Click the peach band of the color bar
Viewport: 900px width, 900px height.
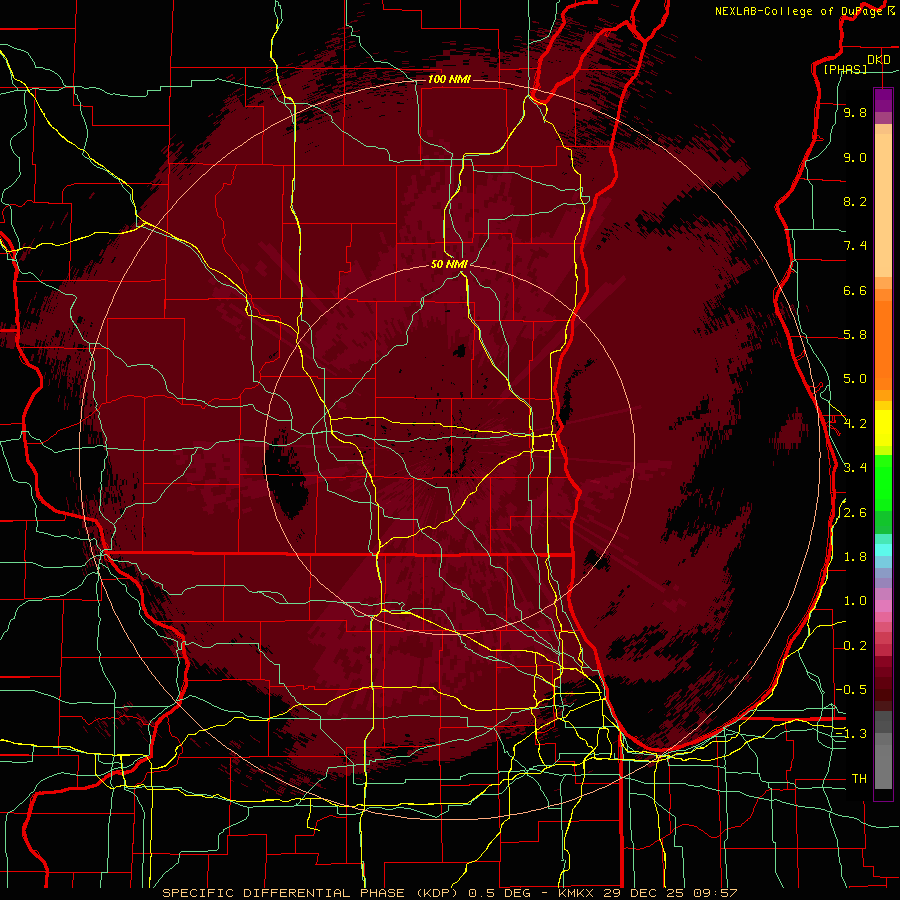(883, 205)
